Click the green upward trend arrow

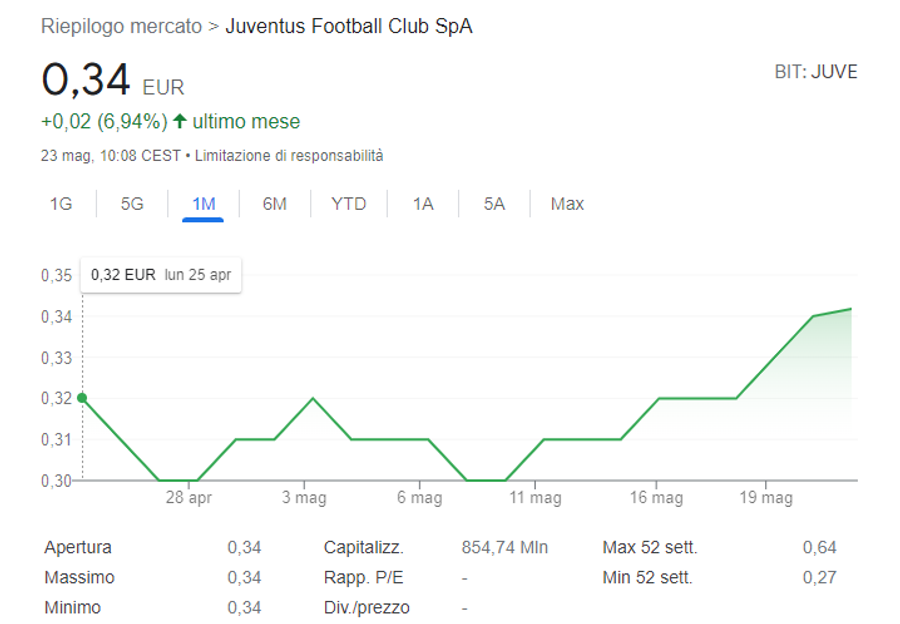pos(180,122)
